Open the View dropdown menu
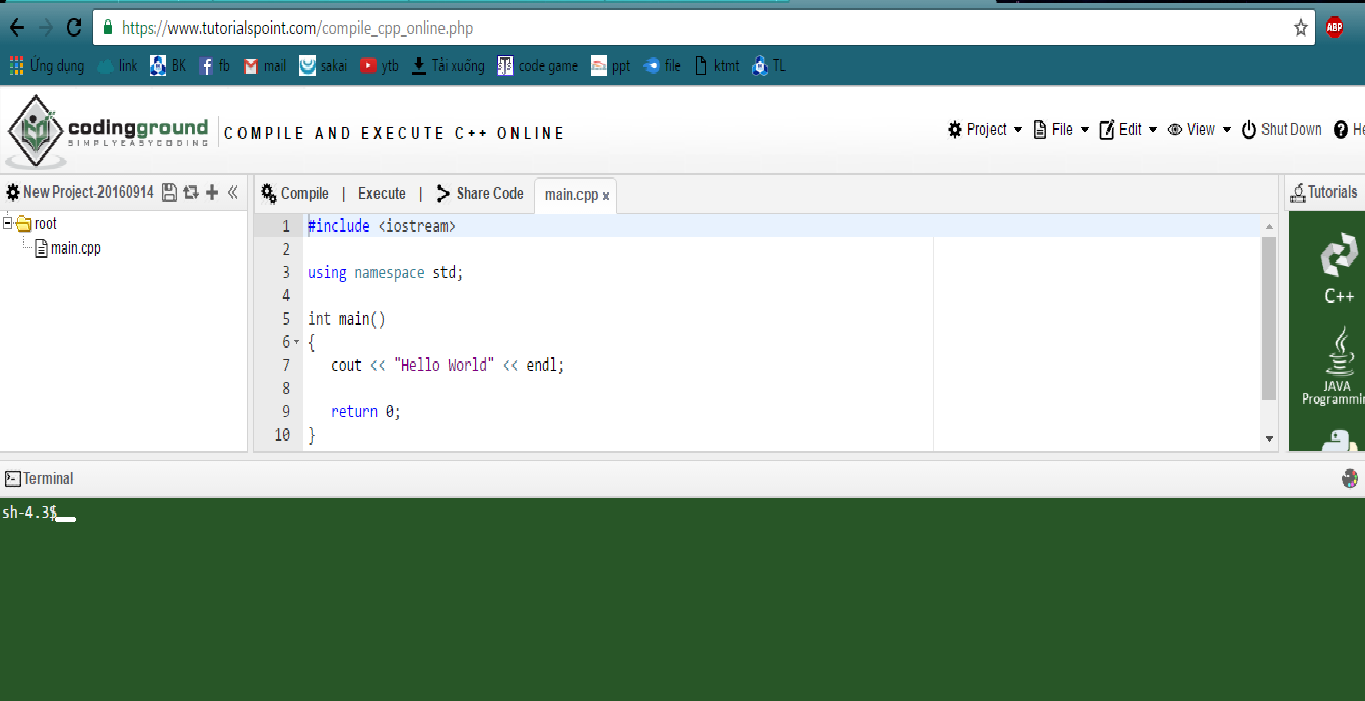 click(1199, 130)
